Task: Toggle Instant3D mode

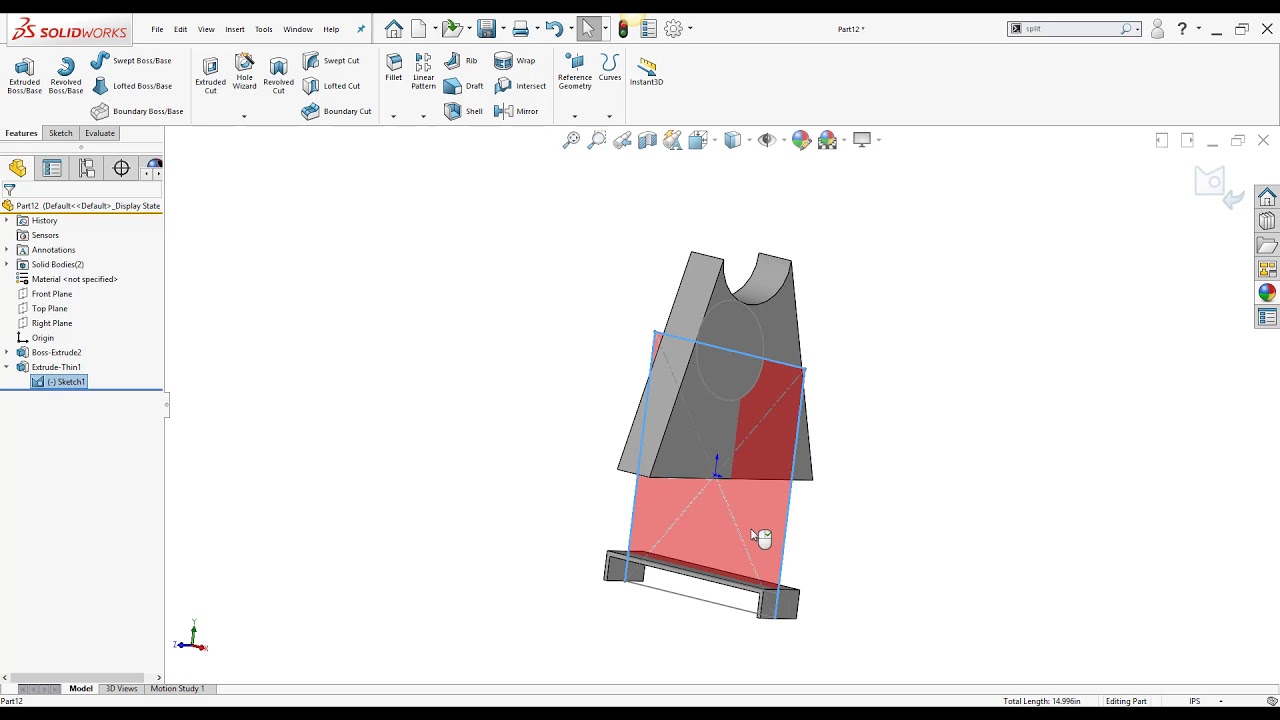Action: [646, 71]
